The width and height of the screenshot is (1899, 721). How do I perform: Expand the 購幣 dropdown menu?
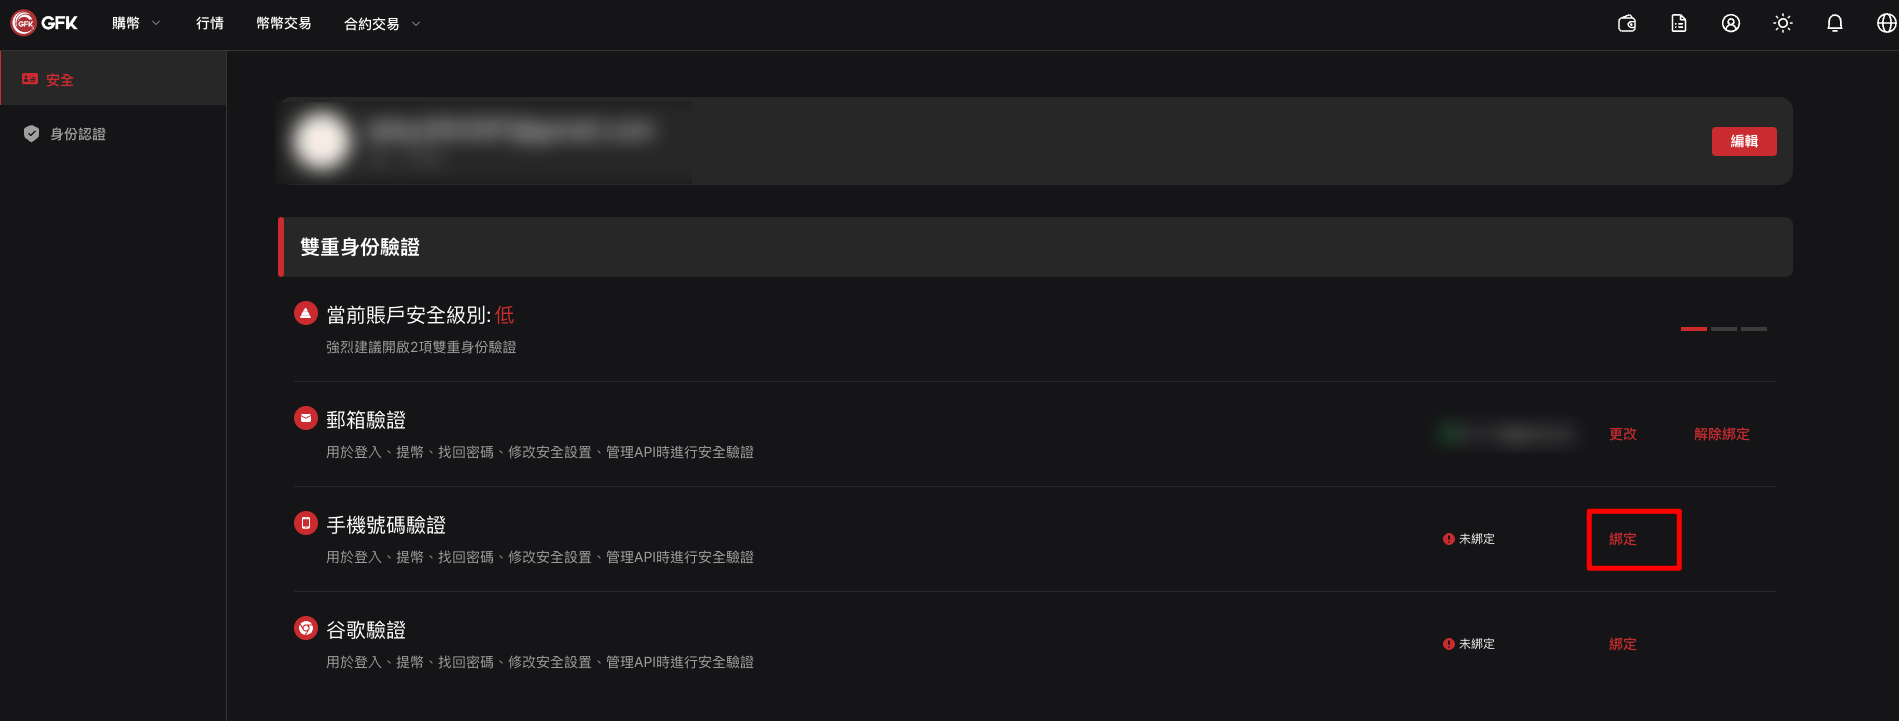click(x=136, y=23)
